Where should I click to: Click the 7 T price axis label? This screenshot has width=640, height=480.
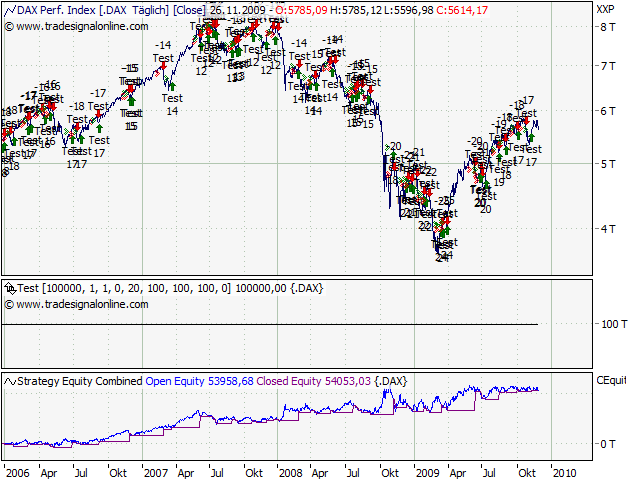608,66
